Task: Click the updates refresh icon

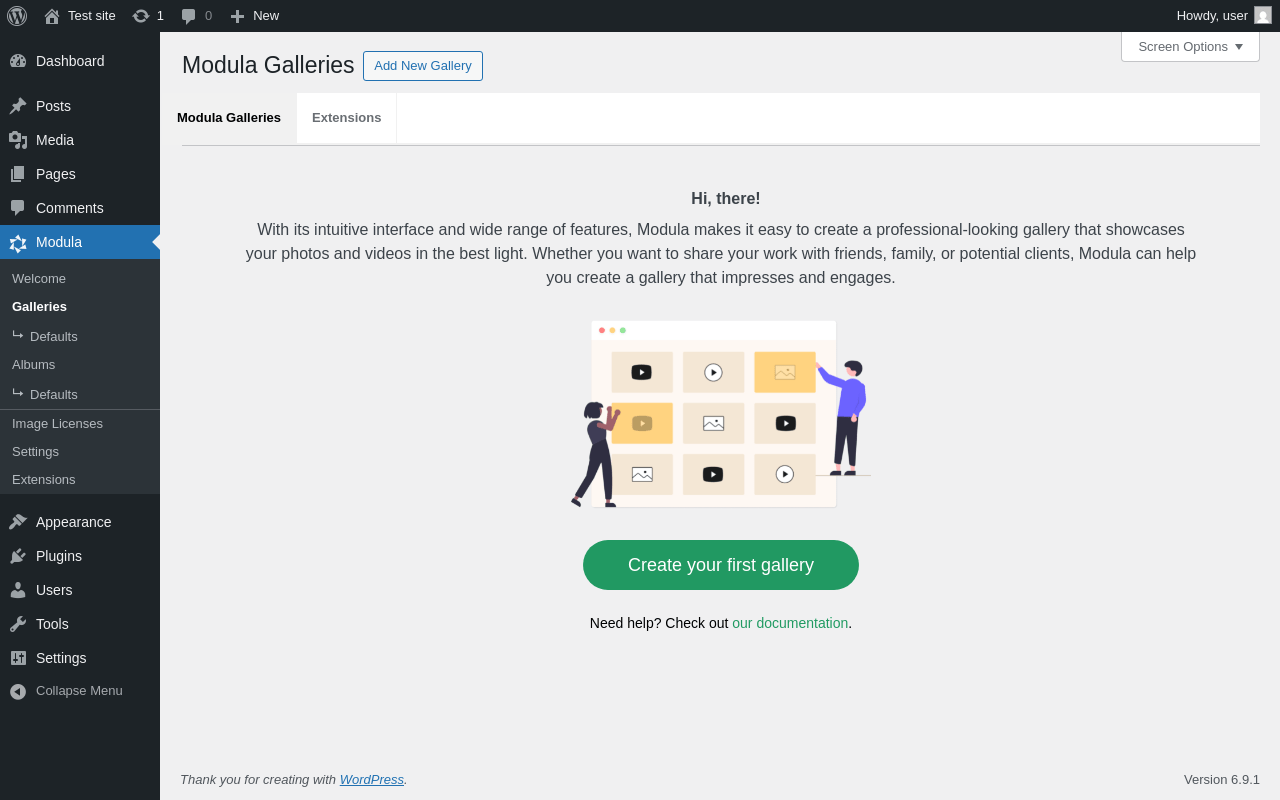Action: point(141,16)
